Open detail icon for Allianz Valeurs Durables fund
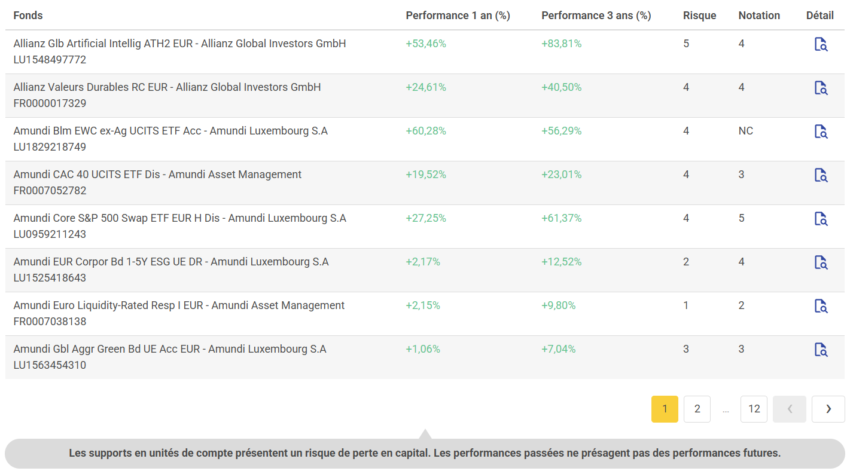Viewport: 850px width, 474px height. (820, 88)
